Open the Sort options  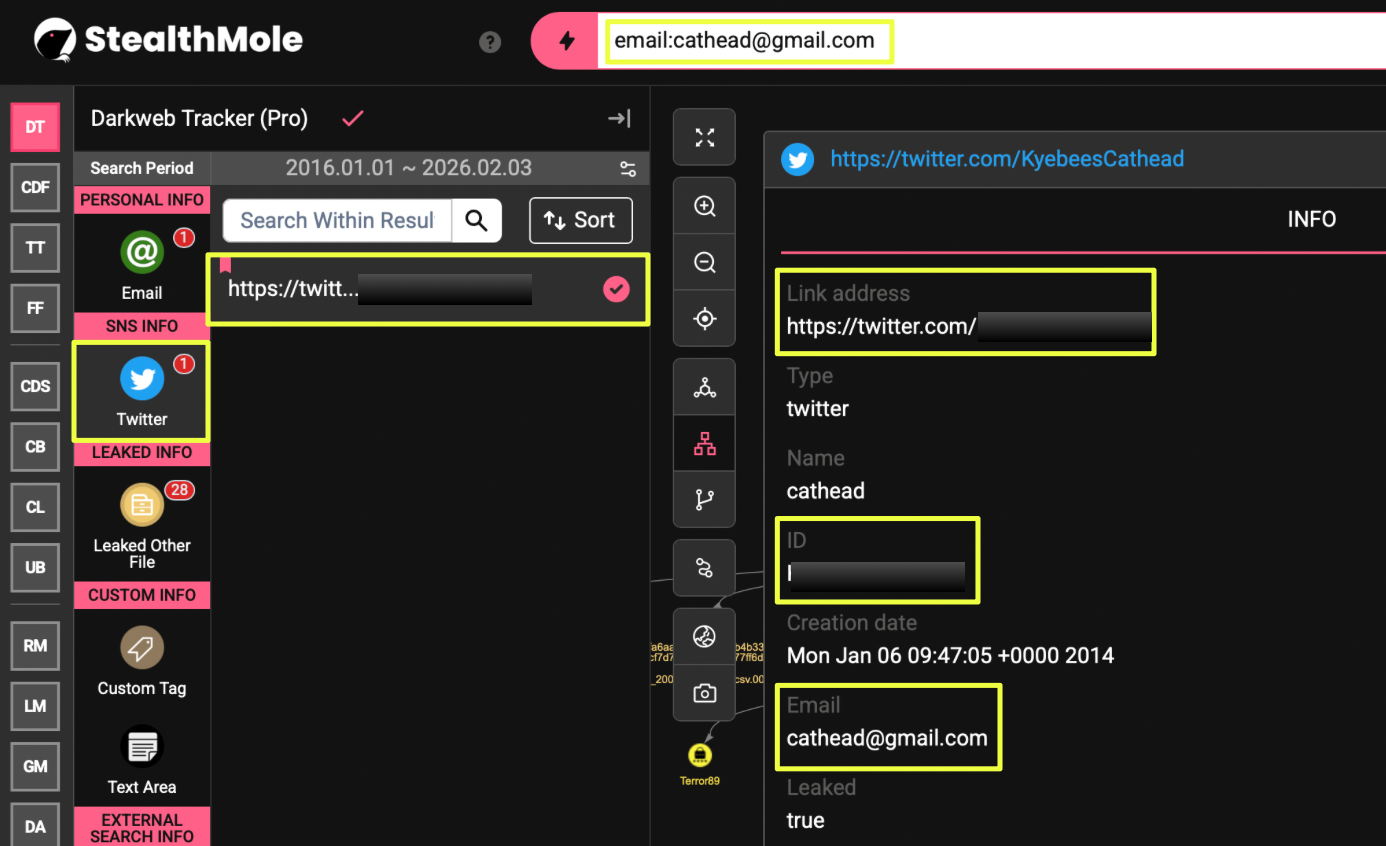tap(580, 220)
